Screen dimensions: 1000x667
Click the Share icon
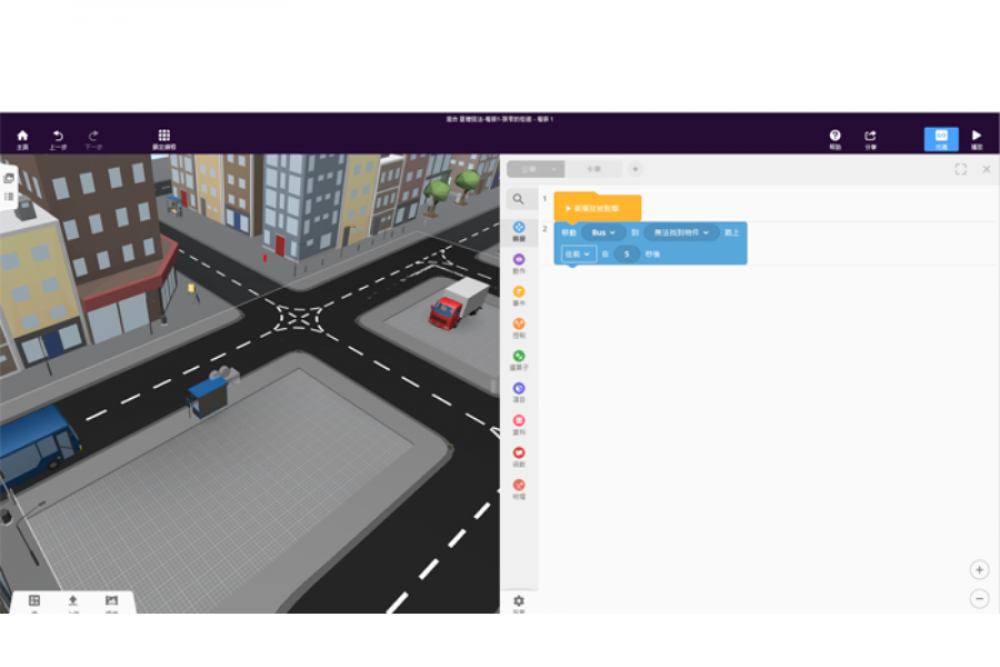(870, 138)
